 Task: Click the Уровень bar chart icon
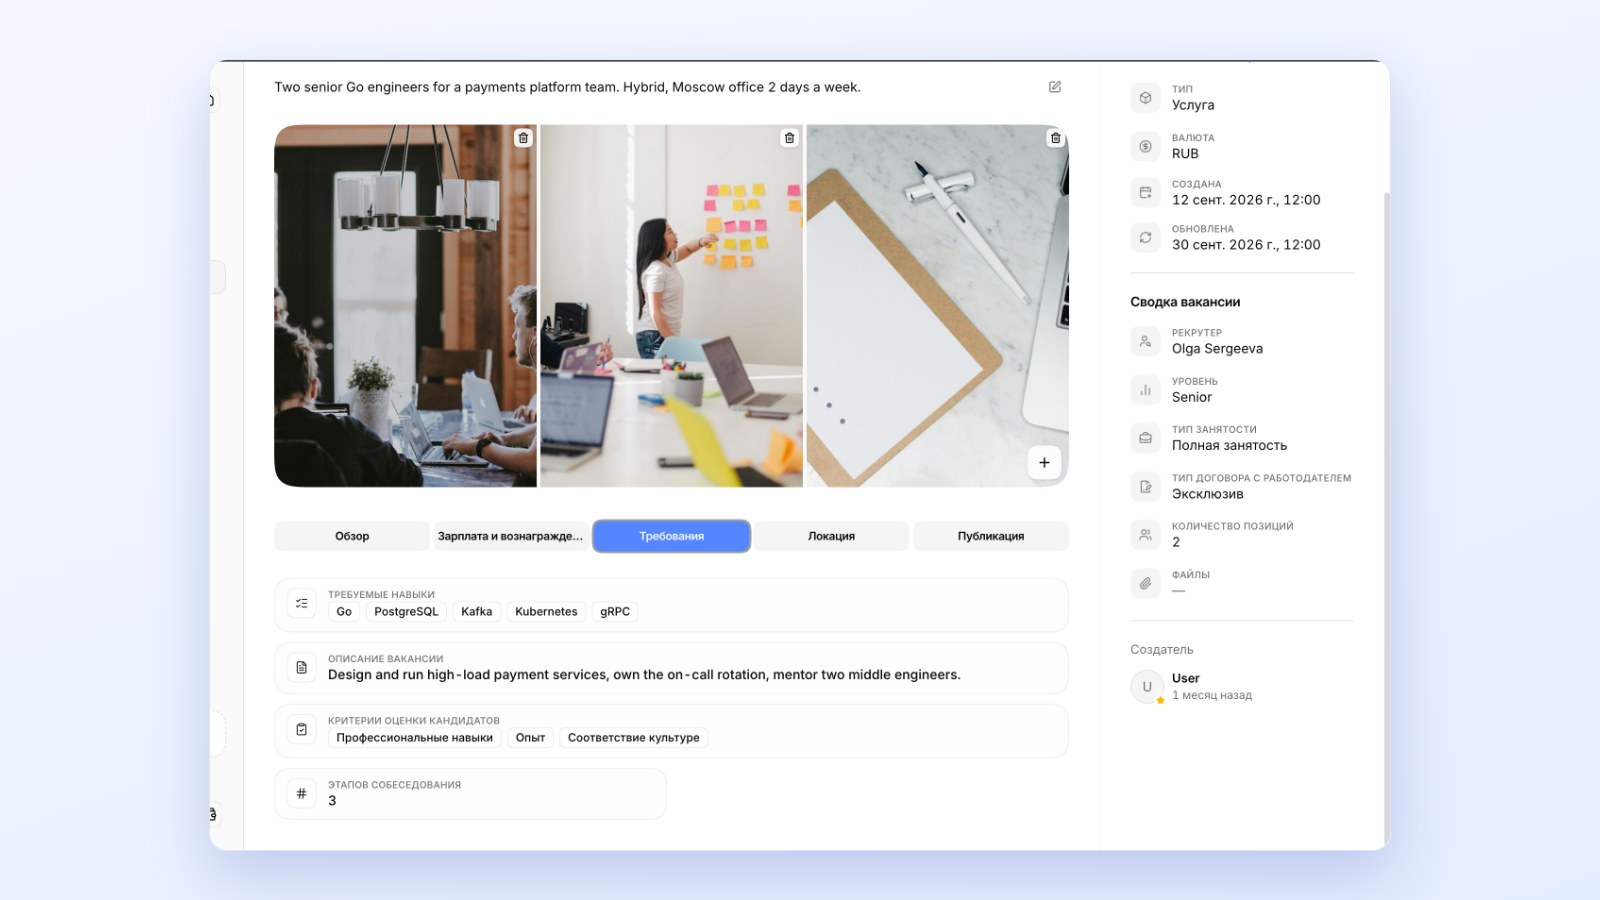(1146, 390)
